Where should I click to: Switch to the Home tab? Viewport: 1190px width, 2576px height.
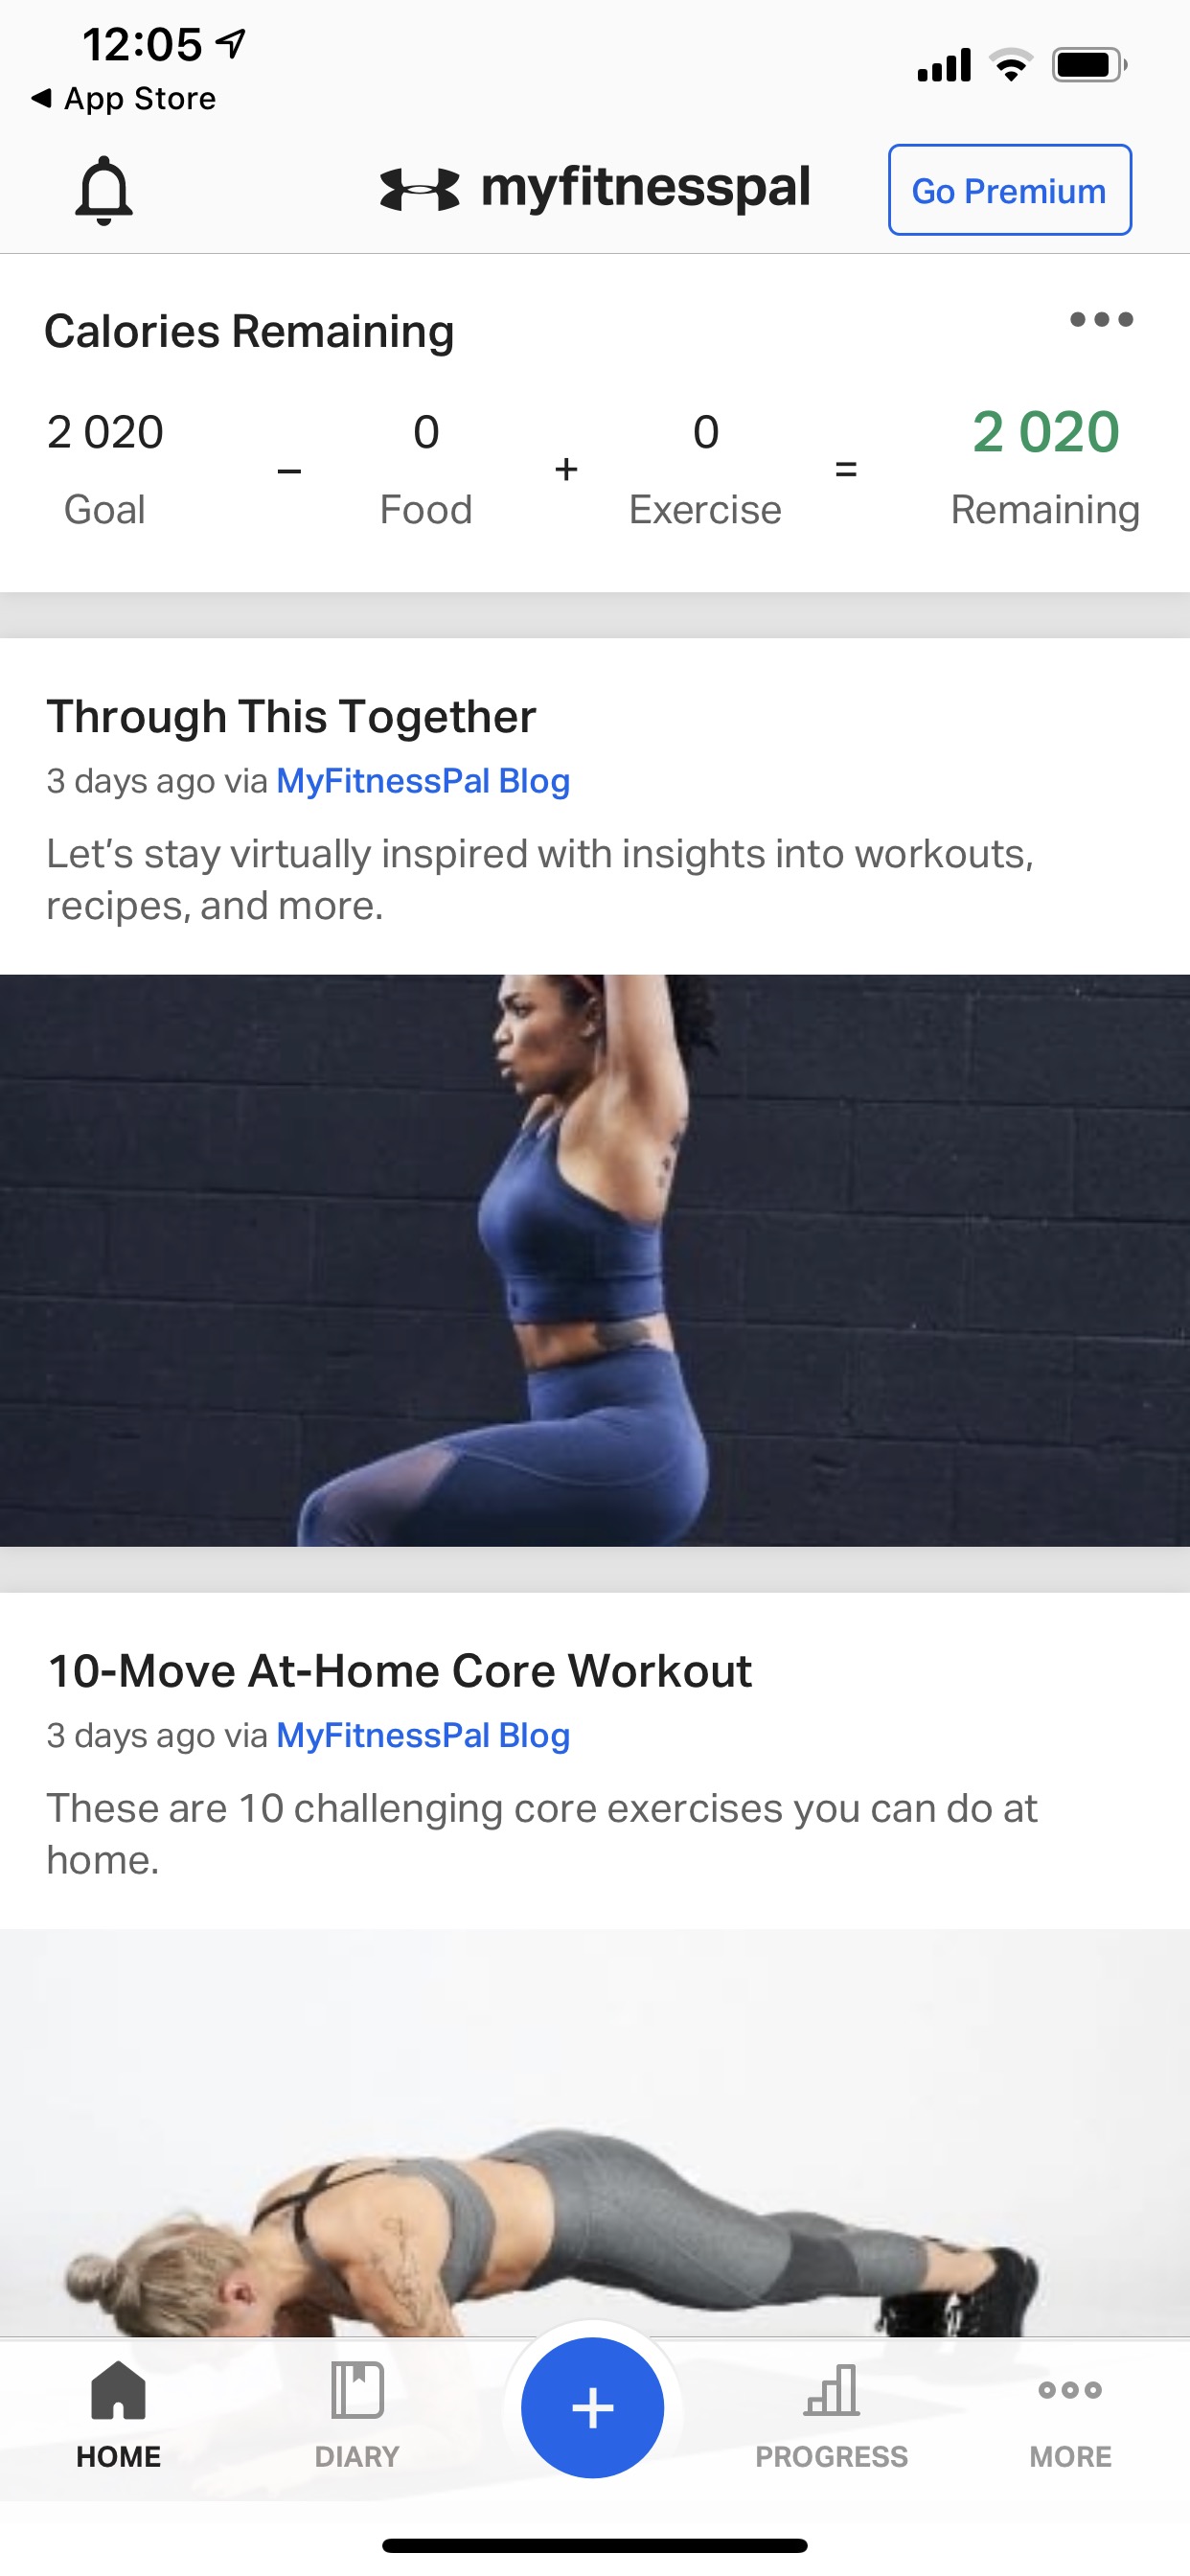click(118, 2413)
